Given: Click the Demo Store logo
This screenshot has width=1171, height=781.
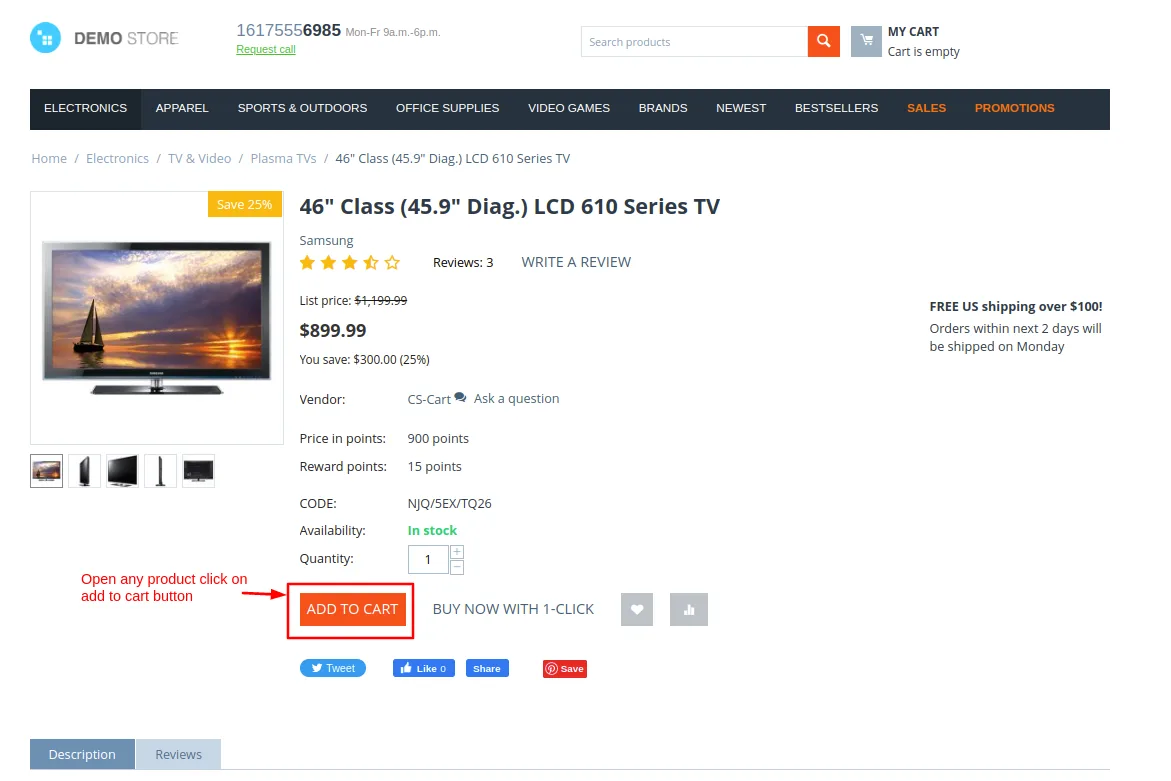Looking at the screenshot, I should pos(104,38).
